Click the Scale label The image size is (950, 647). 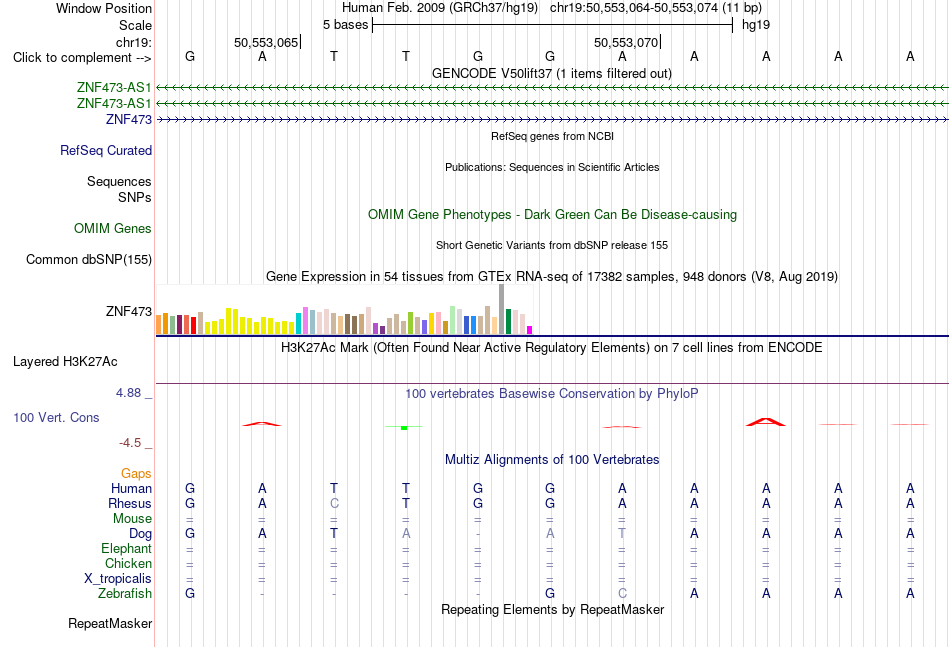135,25
